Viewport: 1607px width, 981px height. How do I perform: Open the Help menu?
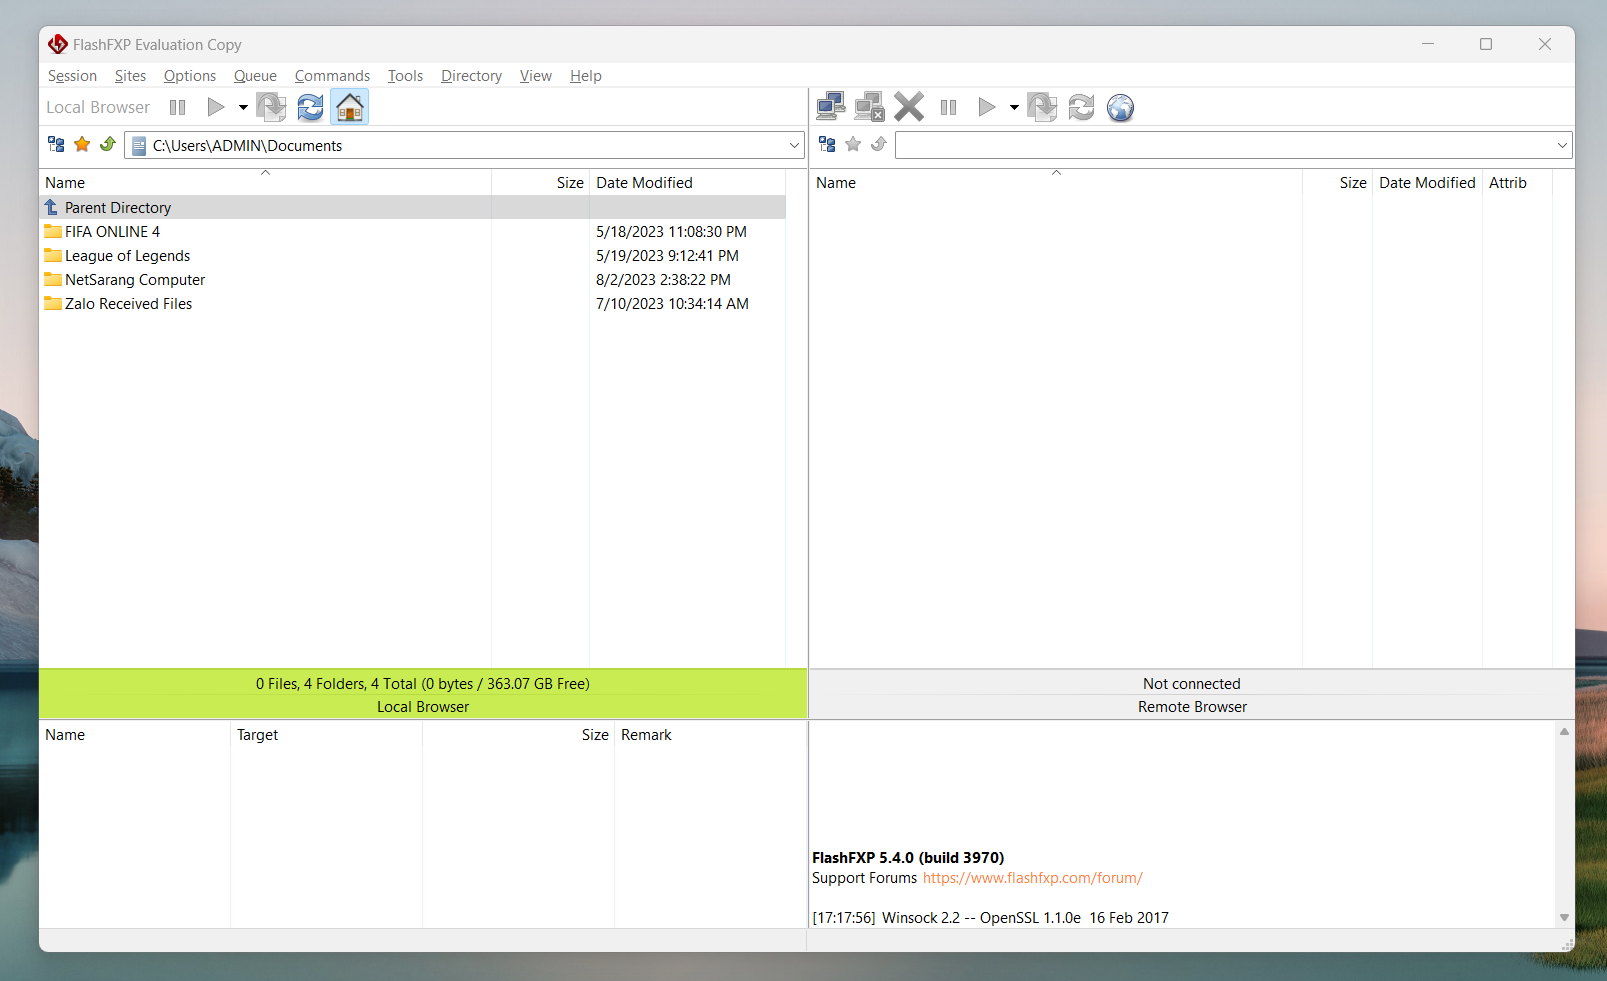click(586, 76)
